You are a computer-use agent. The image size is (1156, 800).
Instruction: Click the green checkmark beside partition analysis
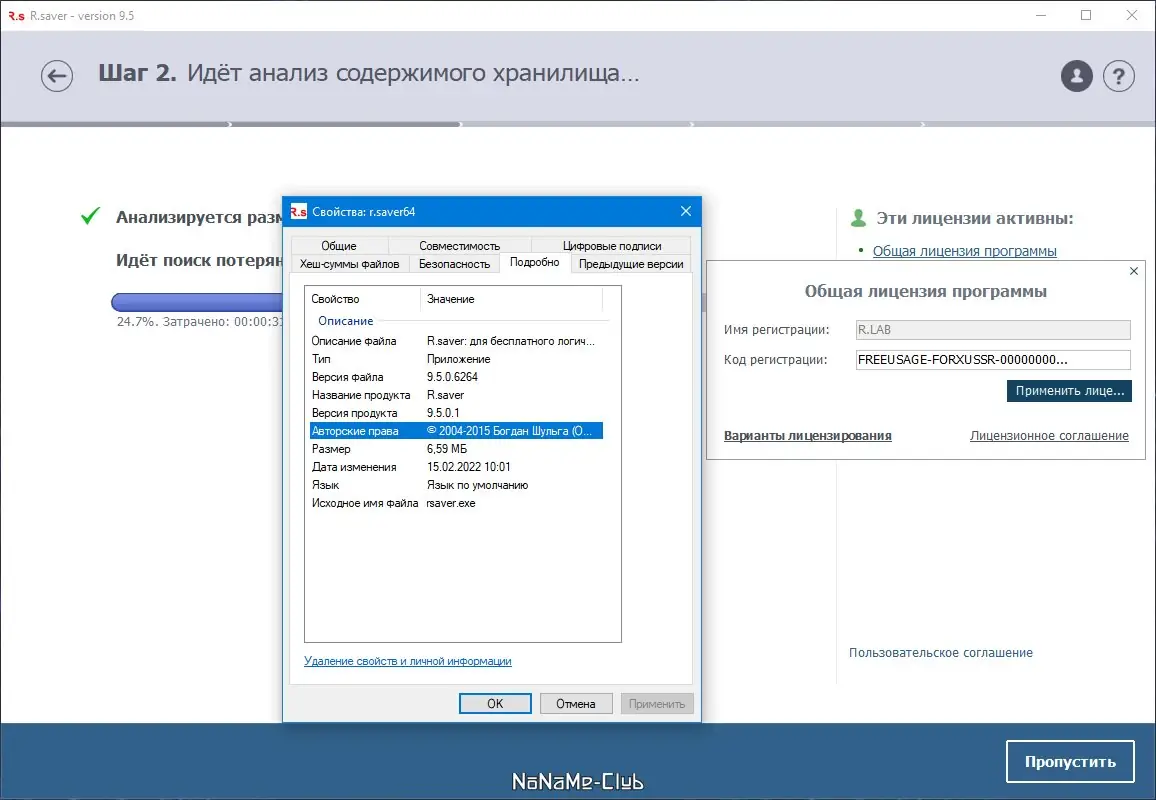pyautogui.click(x=90, y=216)
